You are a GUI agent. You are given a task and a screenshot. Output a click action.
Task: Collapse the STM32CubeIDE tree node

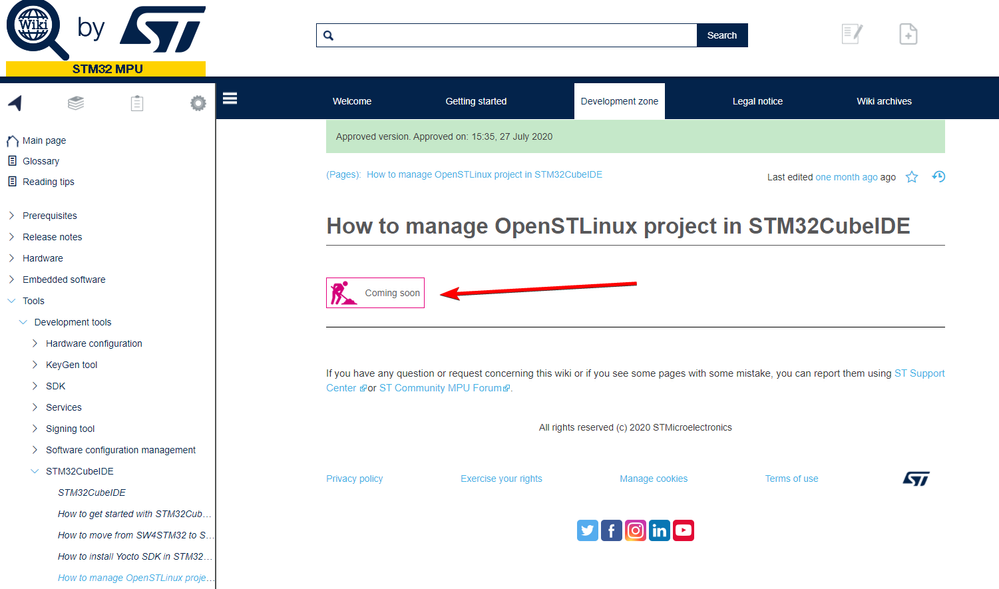tap(35, 471)
